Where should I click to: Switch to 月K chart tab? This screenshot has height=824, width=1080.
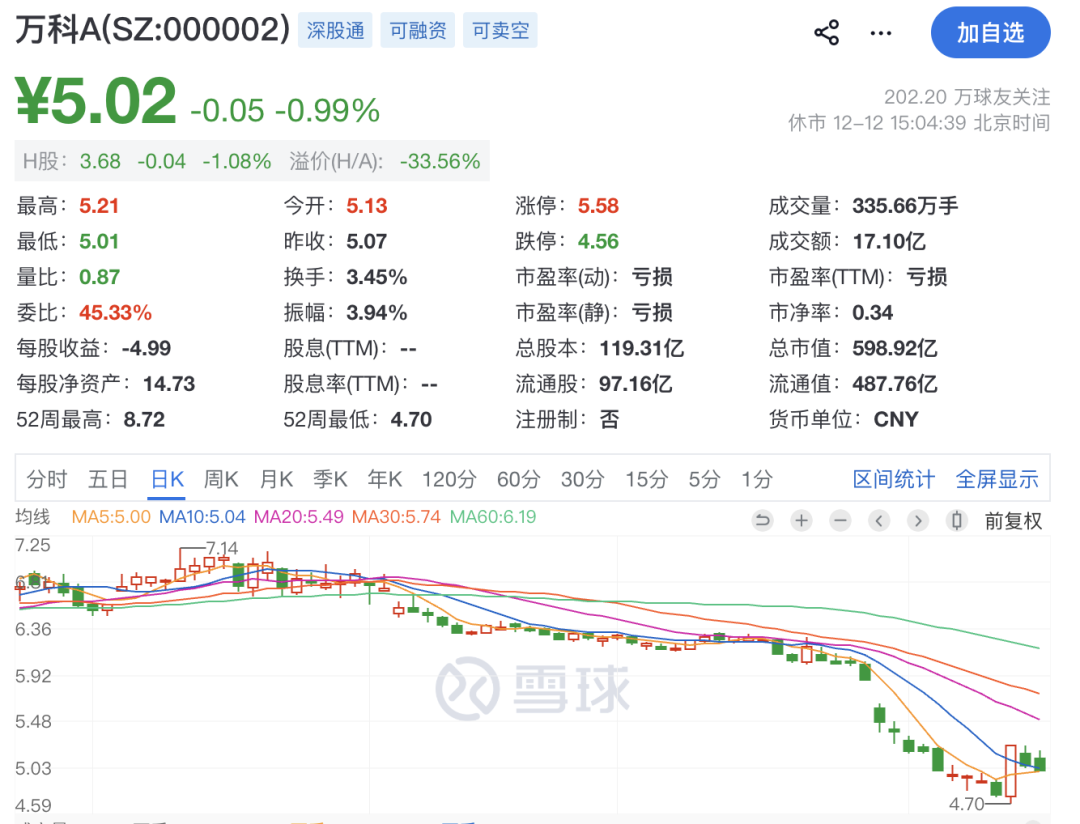pyautogui.click(x=276, y=479)
